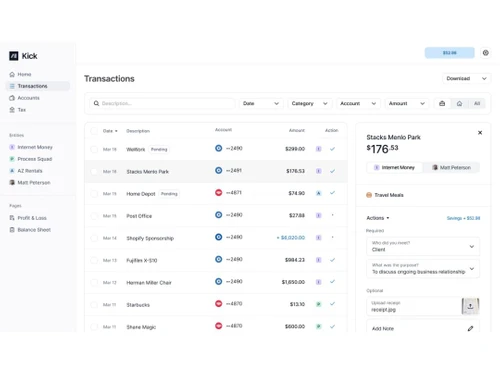Click the blue savings amount button in header

pyautogui.click(x=449, y=53)
